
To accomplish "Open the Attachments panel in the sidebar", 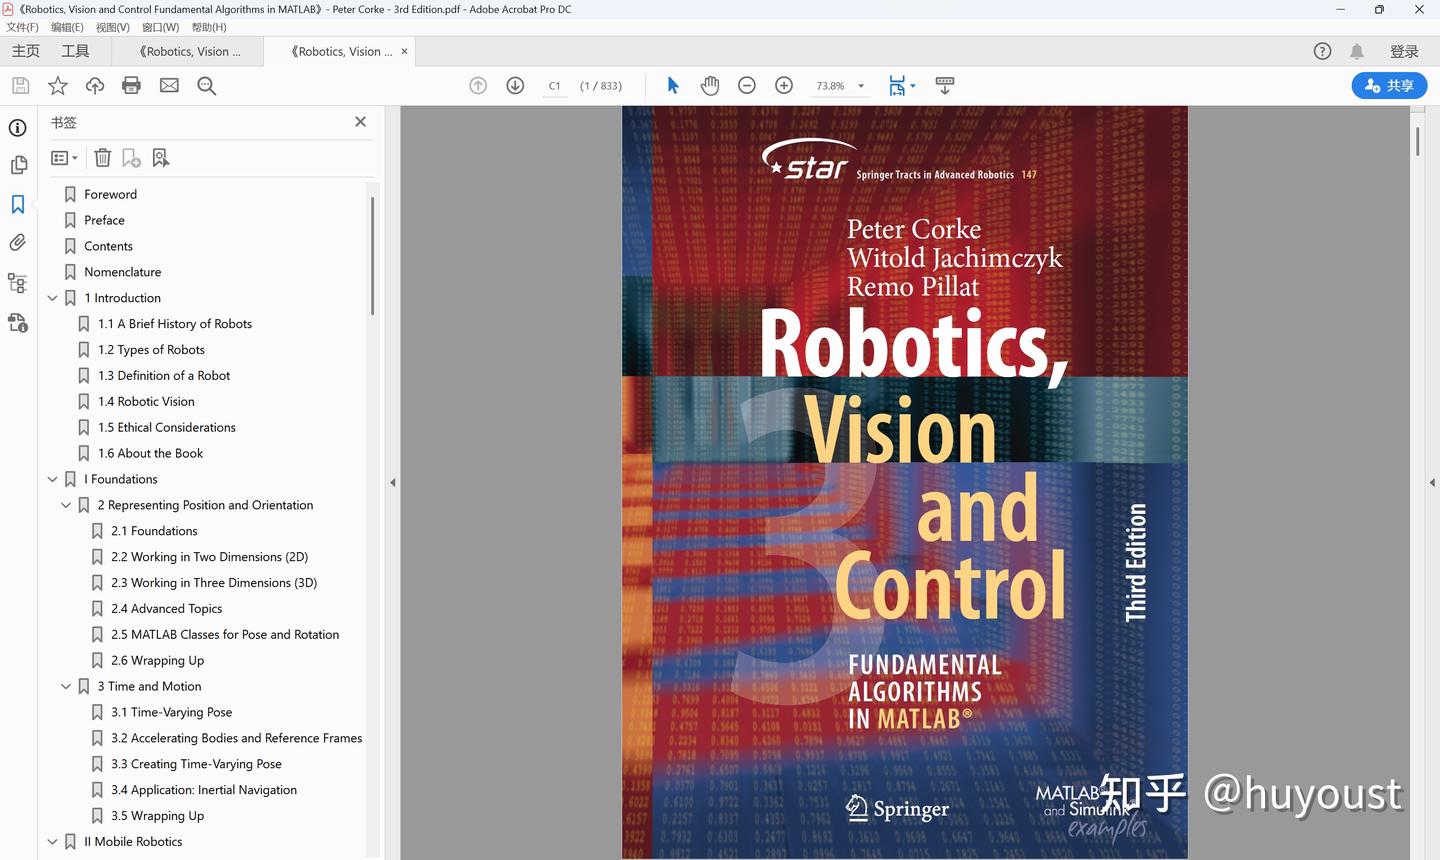I will coord(17,242).
